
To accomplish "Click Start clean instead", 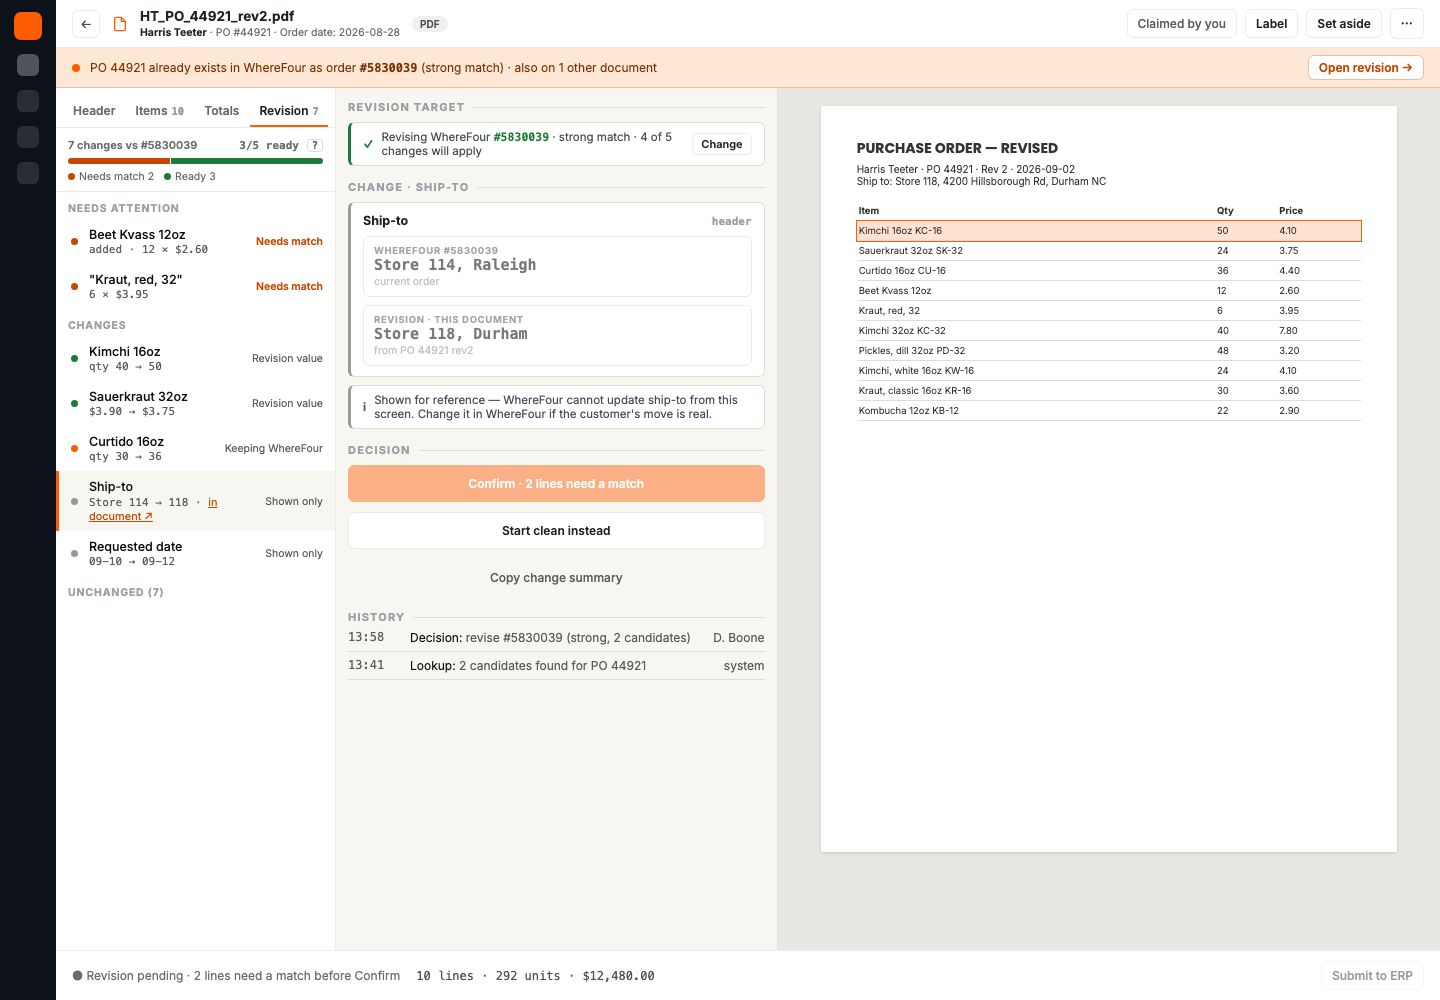I will (x=556, y=531).
